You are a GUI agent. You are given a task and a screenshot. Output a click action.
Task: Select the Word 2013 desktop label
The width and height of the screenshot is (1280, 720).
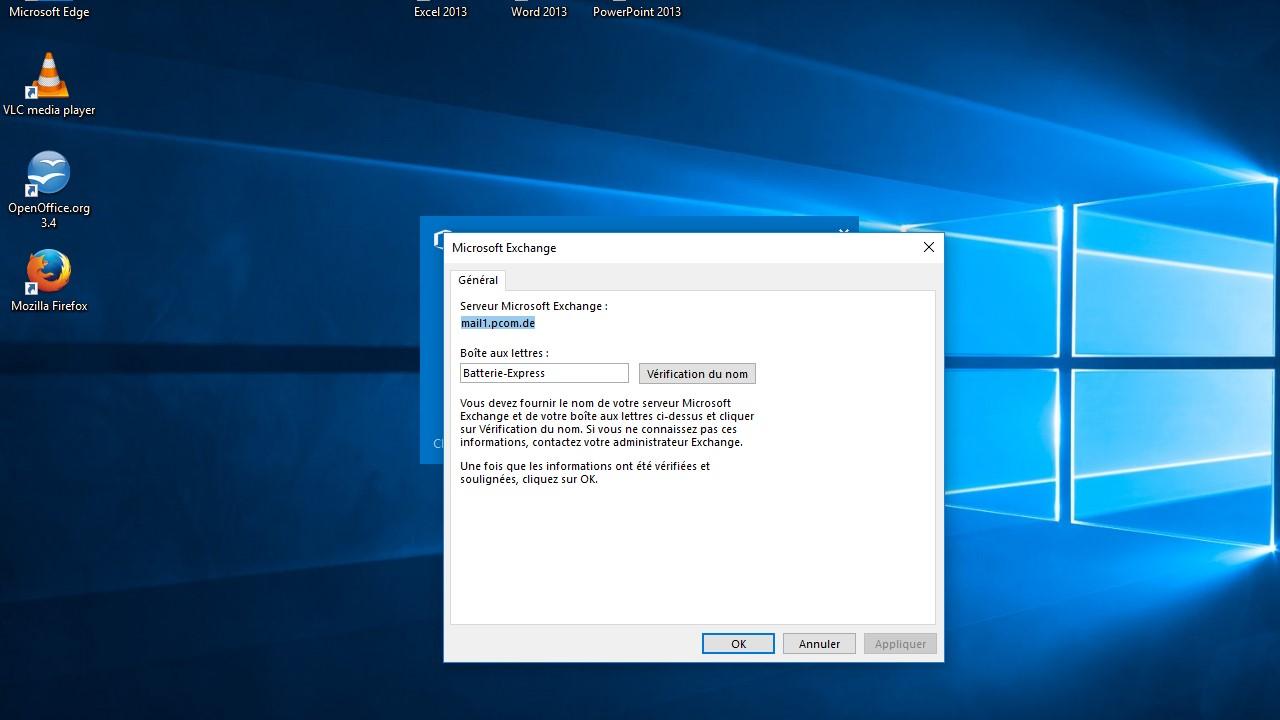[539, 12]
